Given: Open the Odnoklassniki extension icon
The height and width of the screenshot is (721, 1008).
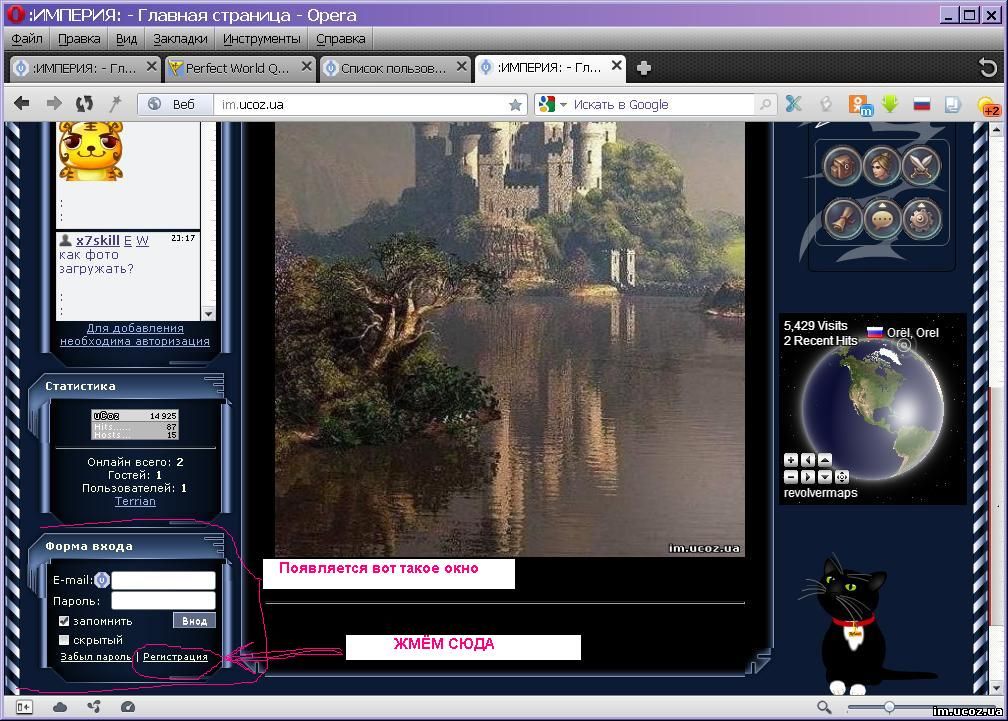Looking at the screenshot, I should point(860,105).
